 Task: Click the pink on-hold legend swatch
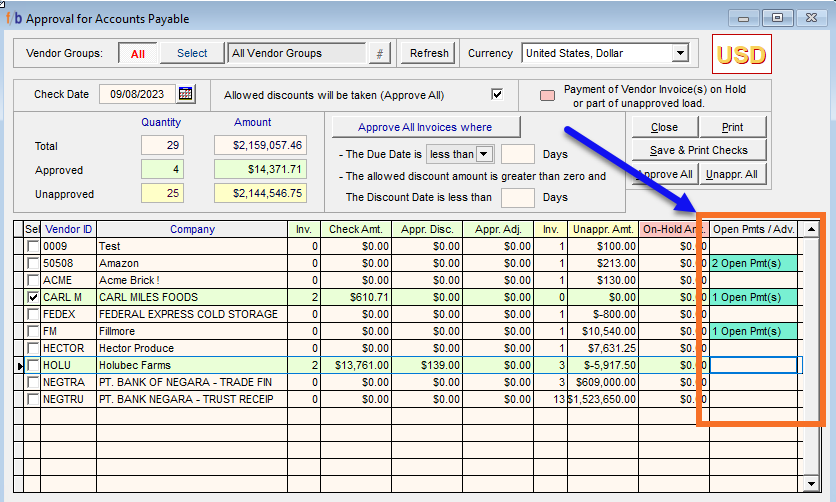click(547, 96)
